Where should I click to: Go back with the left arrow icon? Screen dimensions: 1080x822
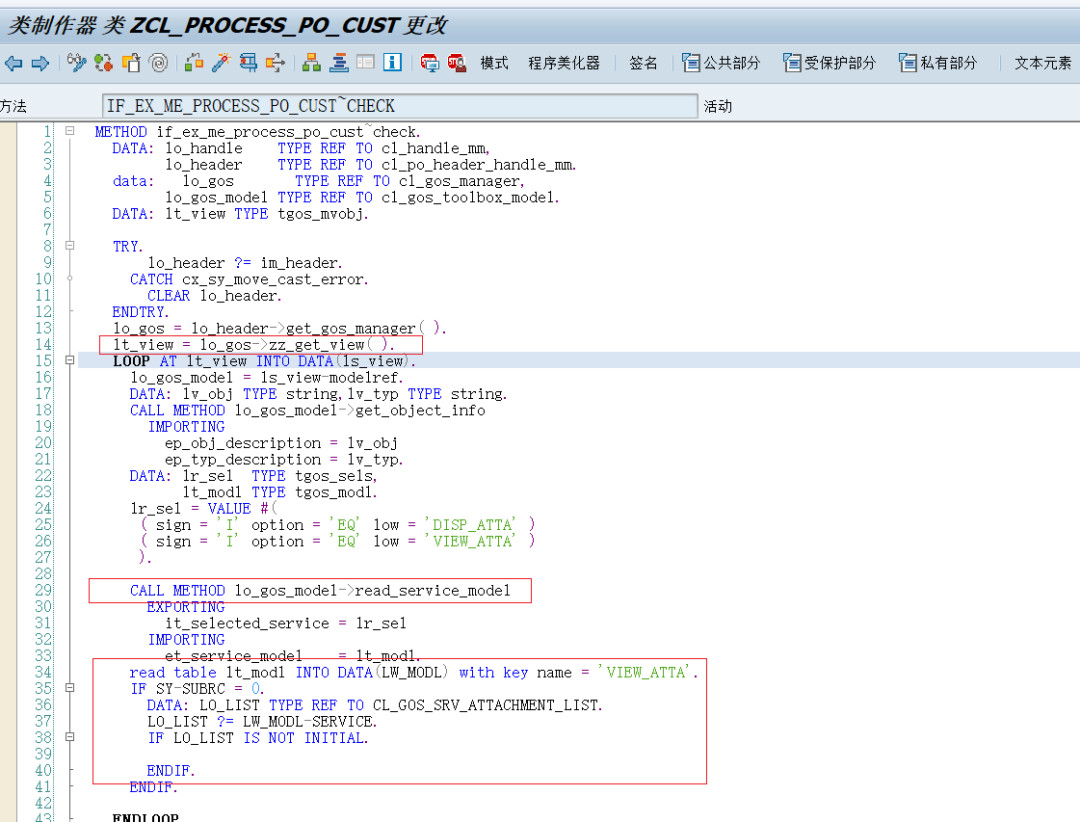tap(13, 63)
